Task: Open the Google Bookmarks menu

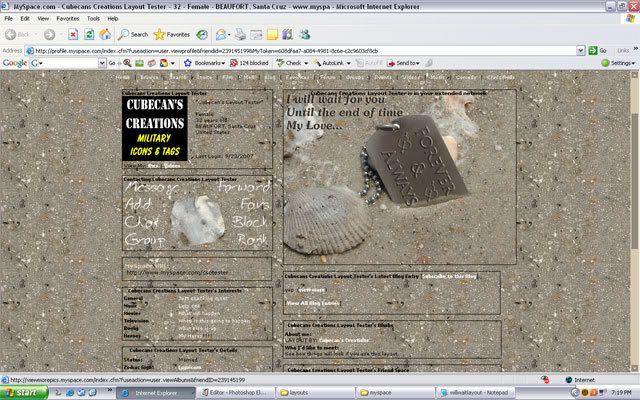Action: pyautogui.click(x=204, y=63)
